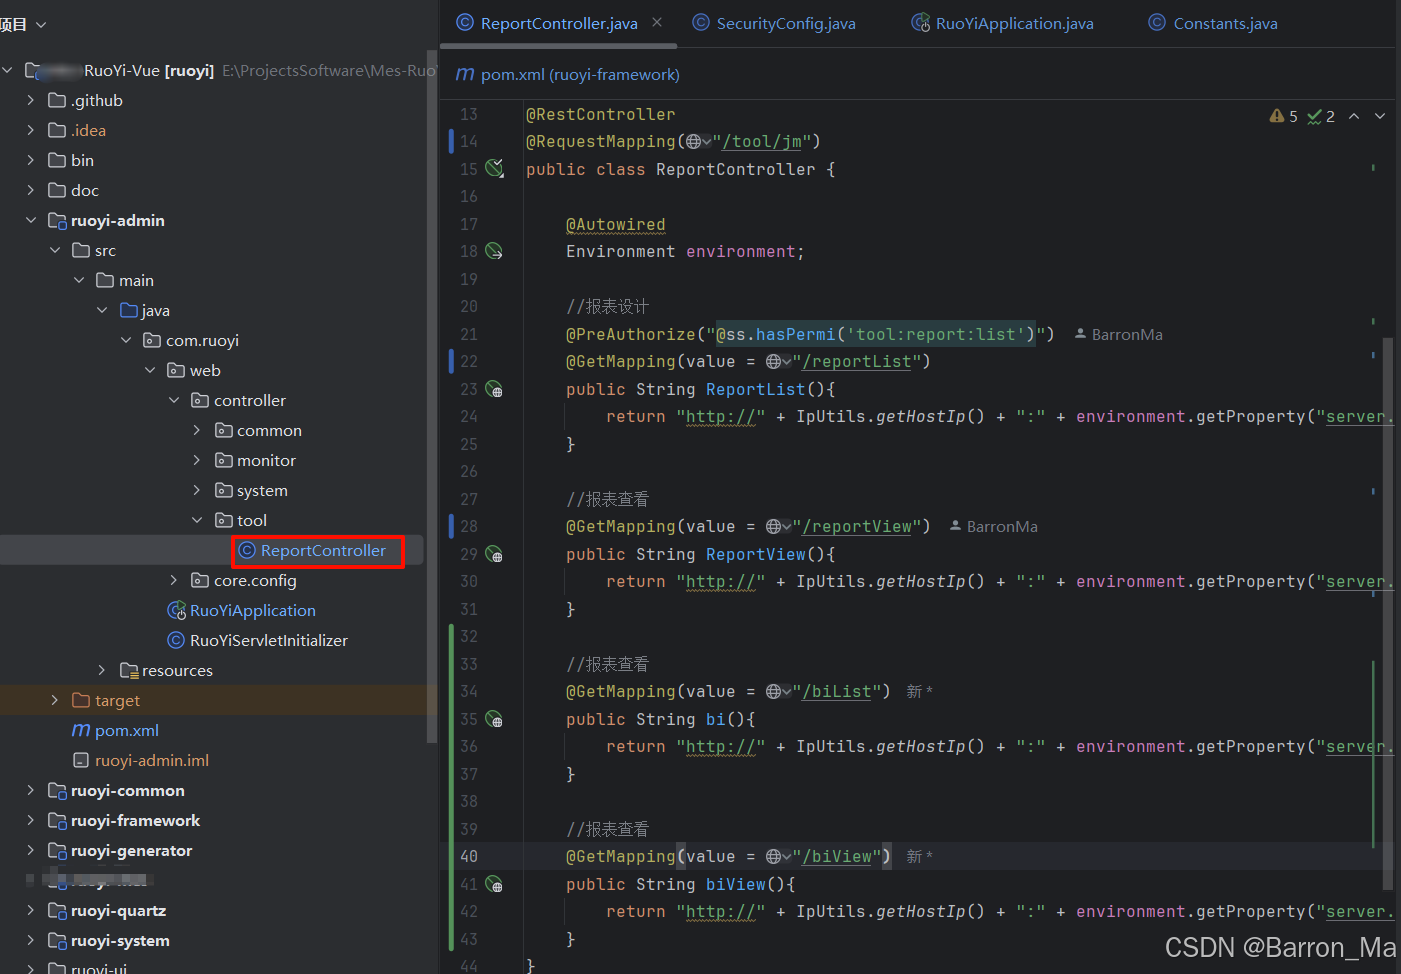Viewport: 1401px width, 974px height.
Task: Close the ReportController.java tab
Action: click(657, 22)
